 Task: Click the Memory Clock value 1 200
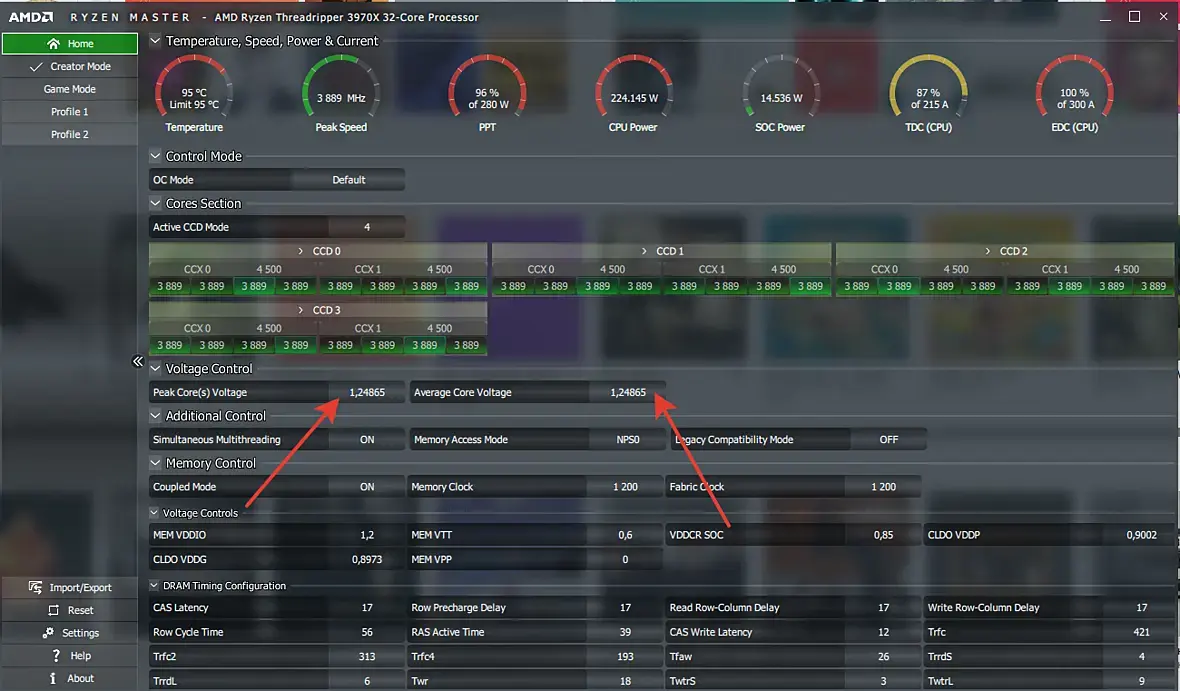625,487
